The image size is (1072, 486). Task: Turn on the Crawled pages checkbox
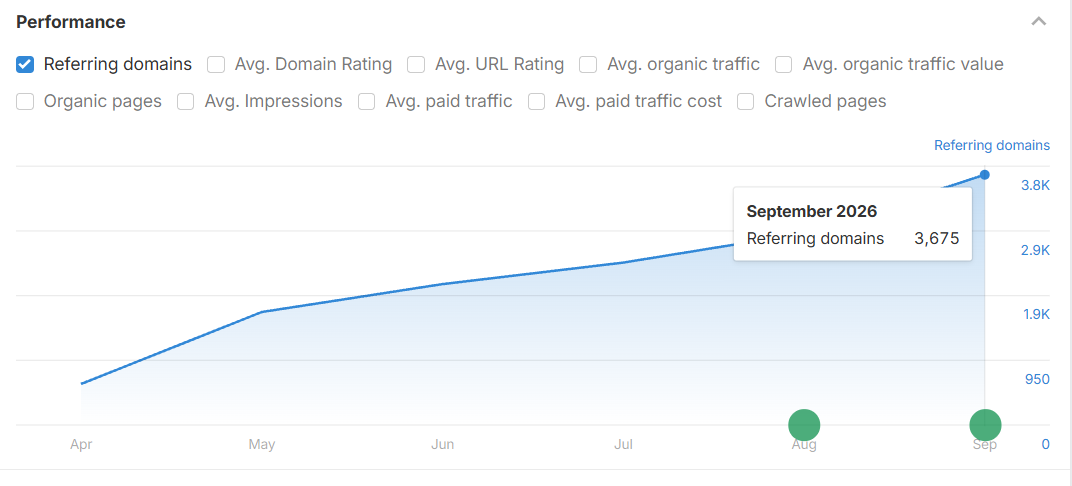[746, 102]
